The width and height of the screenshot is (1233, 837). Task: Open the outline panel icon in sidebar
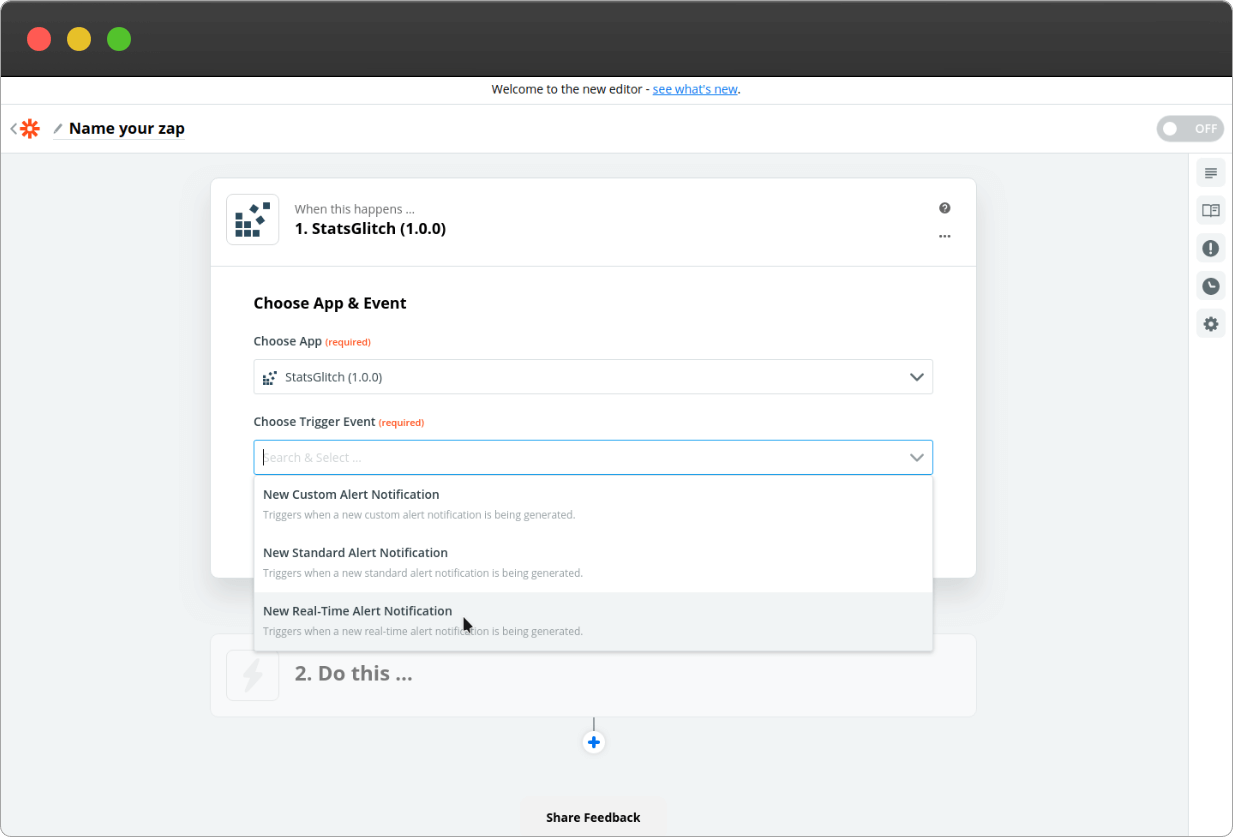pyautogui.click(x=1211, y=173)
